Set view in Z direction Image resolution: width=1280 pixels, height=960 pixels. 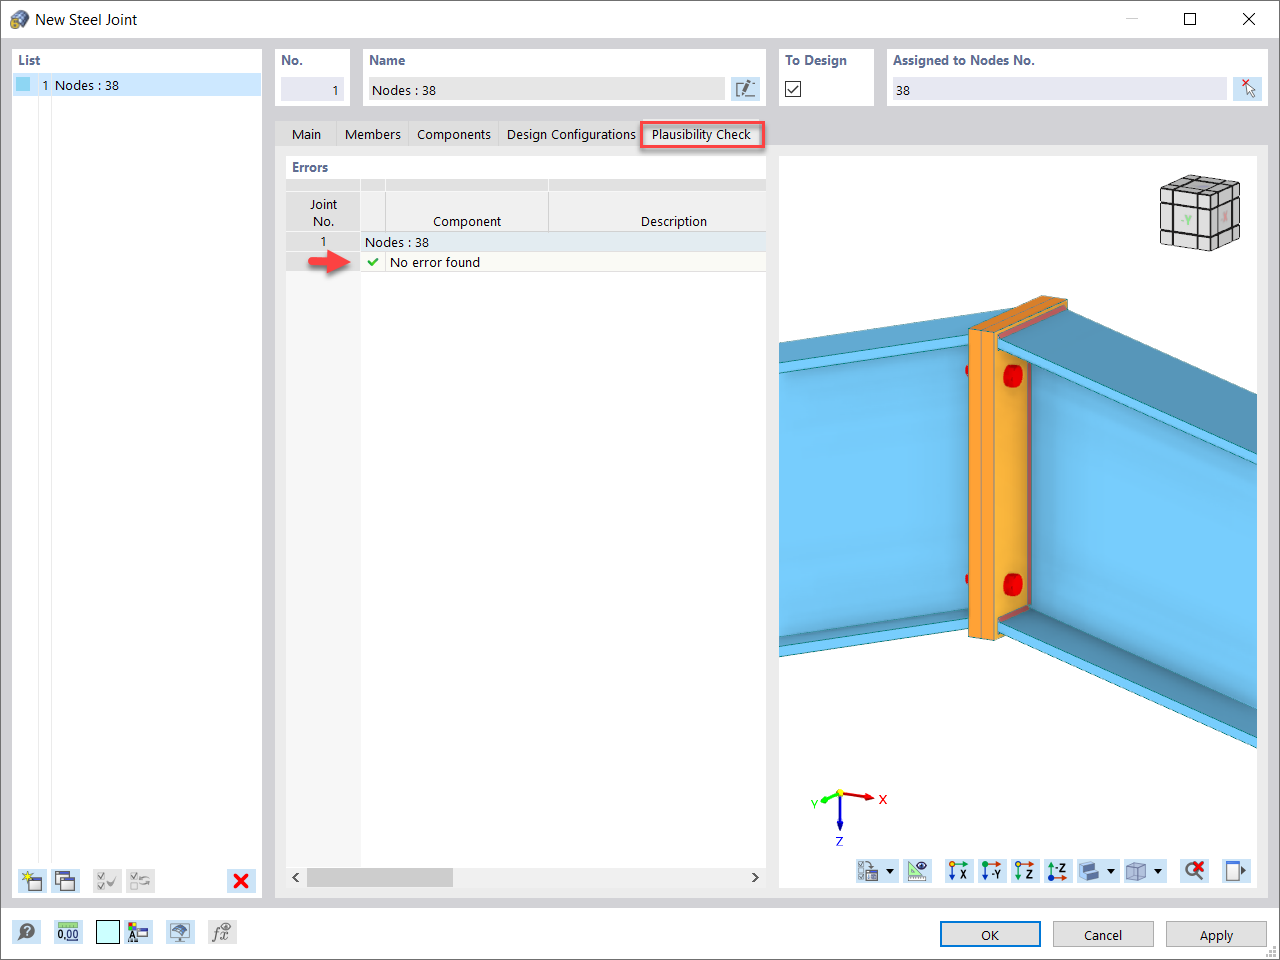point(1025,871)
